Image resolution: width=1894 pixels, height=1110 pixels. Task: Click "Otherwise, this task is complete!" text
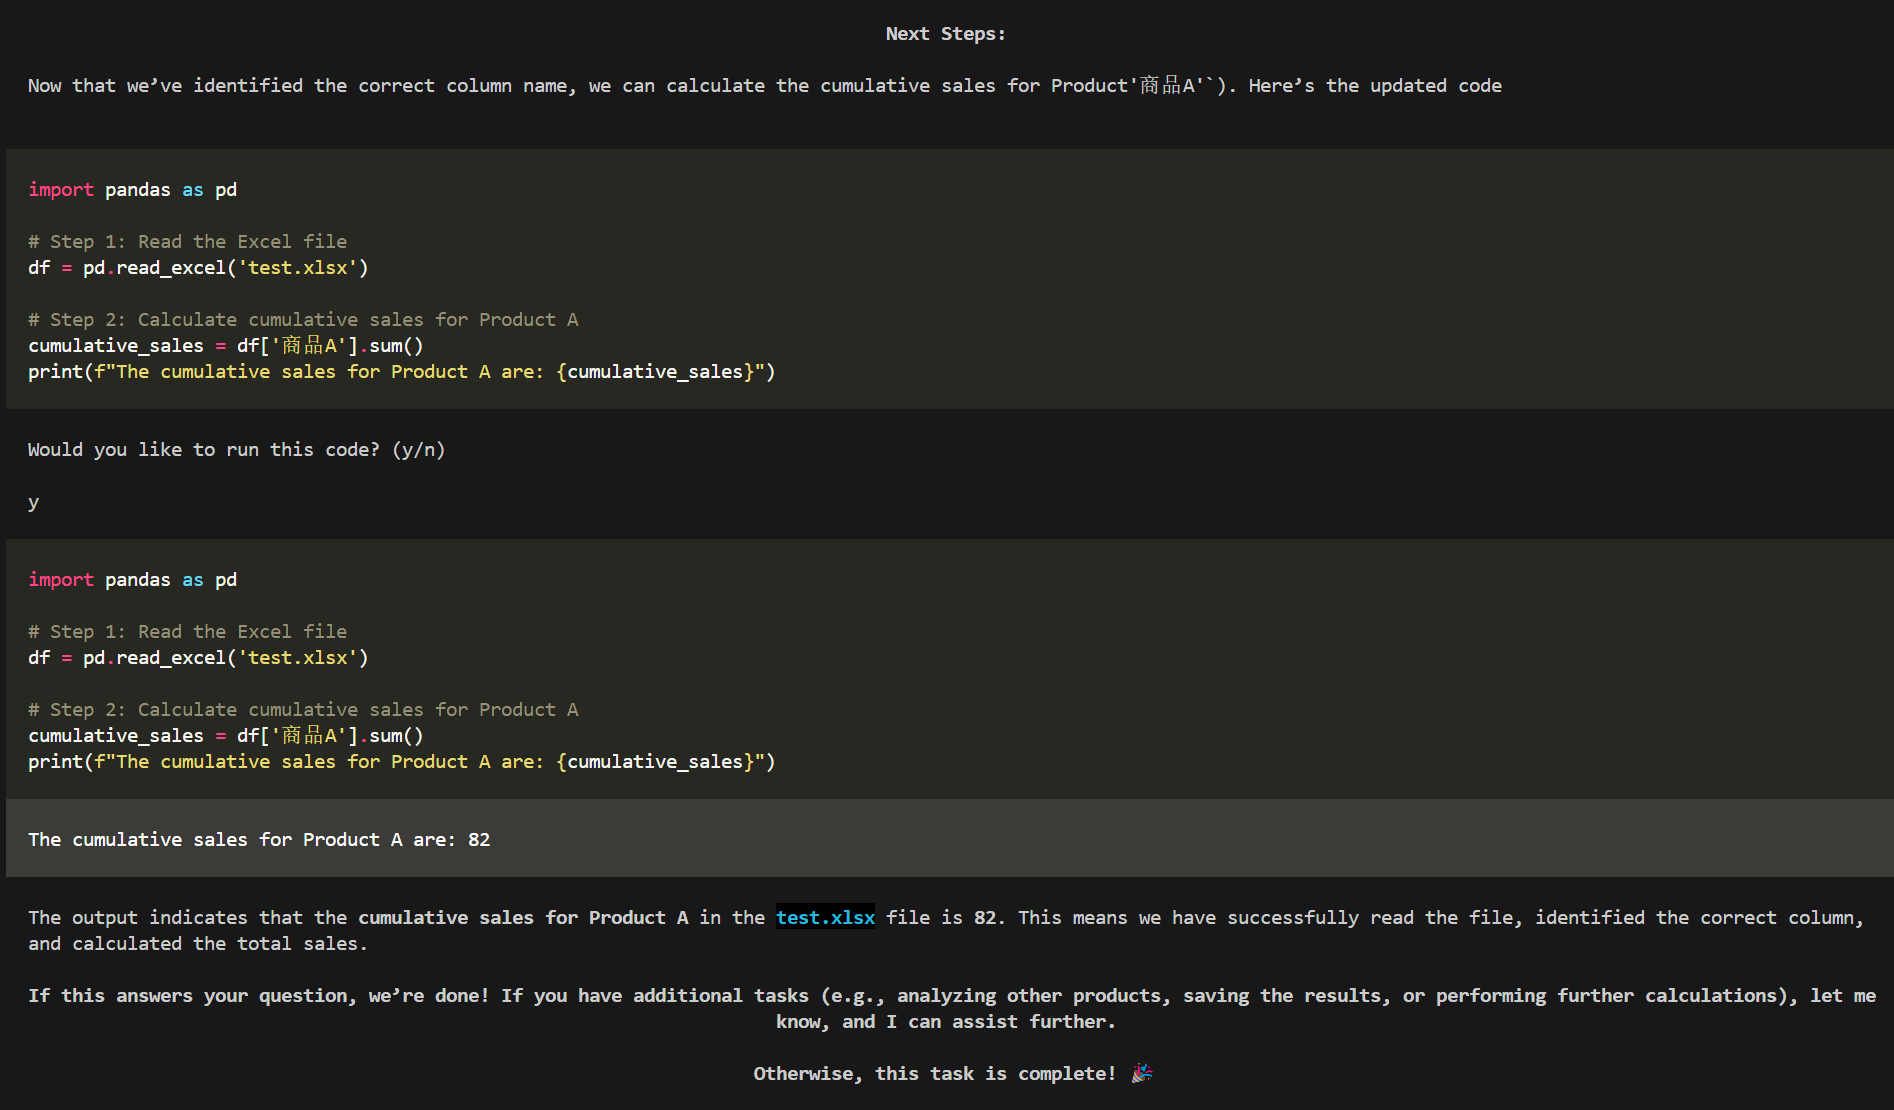(934, 1073)
